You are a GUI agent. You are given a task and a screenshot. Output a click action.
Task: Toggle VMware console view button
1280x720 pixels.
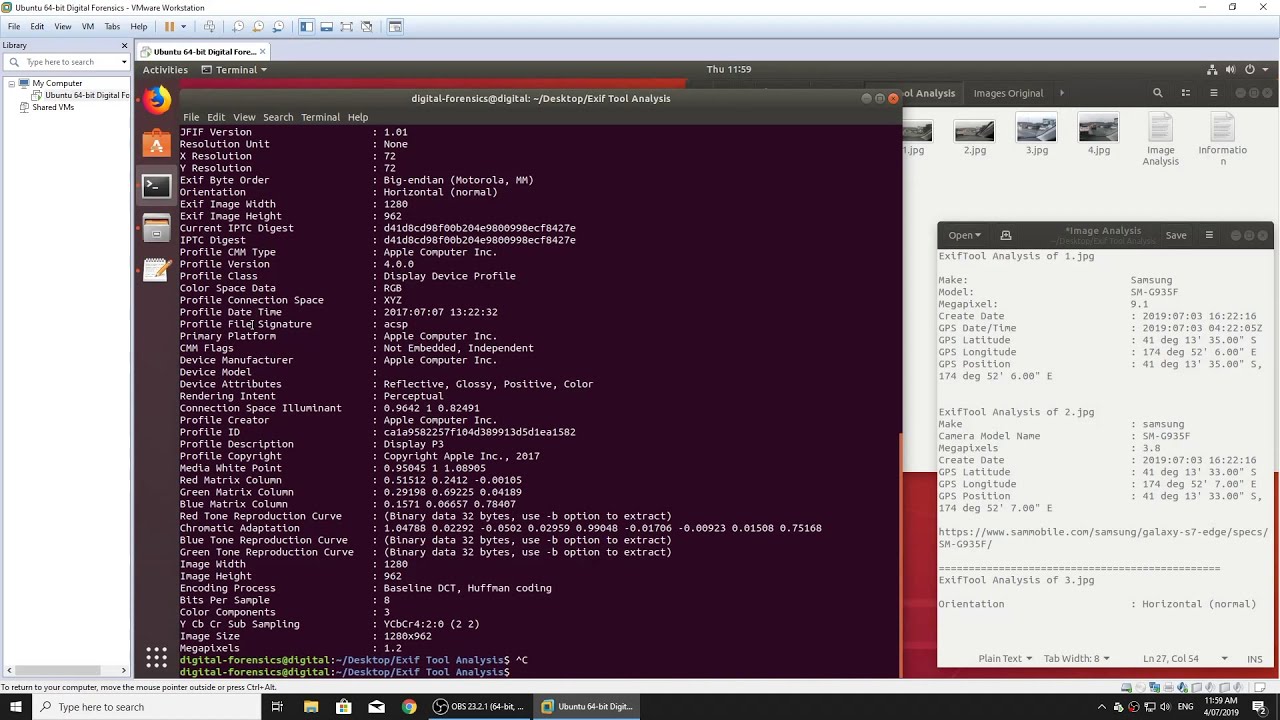[395, 27]
